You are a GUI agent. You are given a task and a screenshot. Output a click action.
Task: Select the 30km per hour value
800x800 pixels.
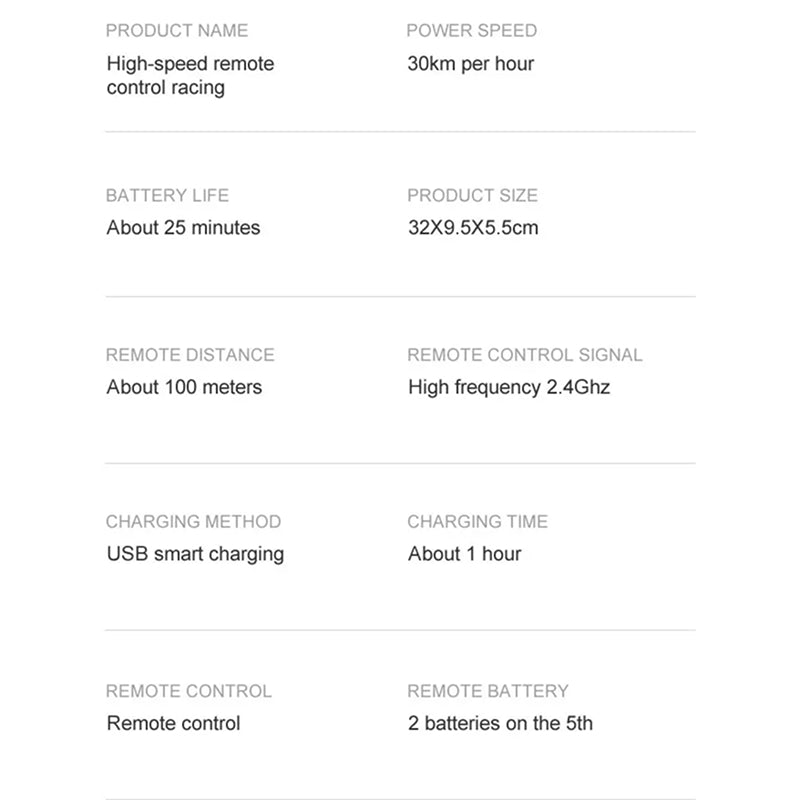[470, 64]
